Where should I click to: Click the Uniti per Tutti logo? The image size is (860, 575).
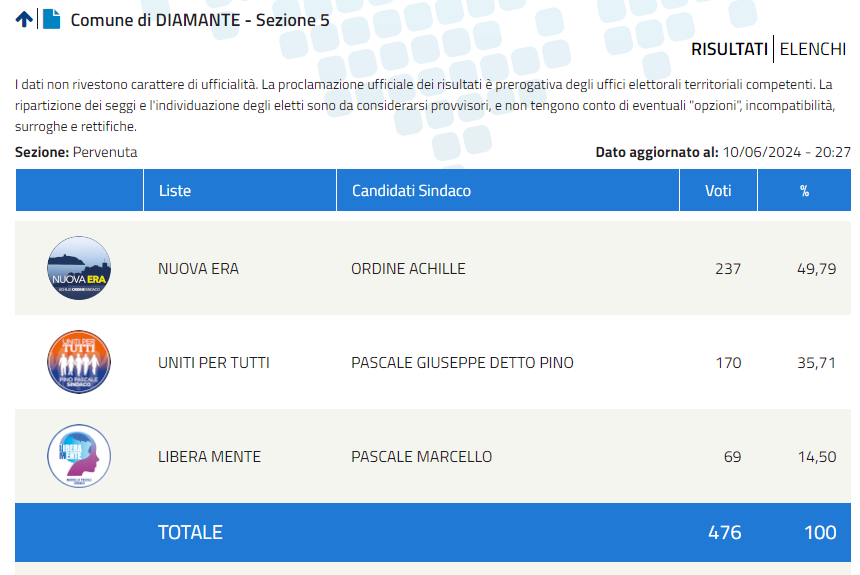pyautogui.click(x=79, y=362)
